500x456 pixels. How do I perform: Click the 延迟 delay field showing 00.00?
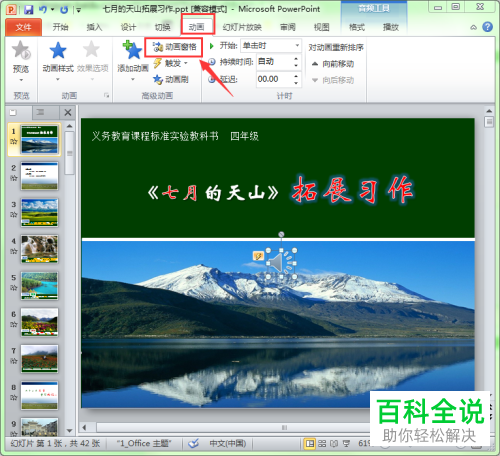274,79
